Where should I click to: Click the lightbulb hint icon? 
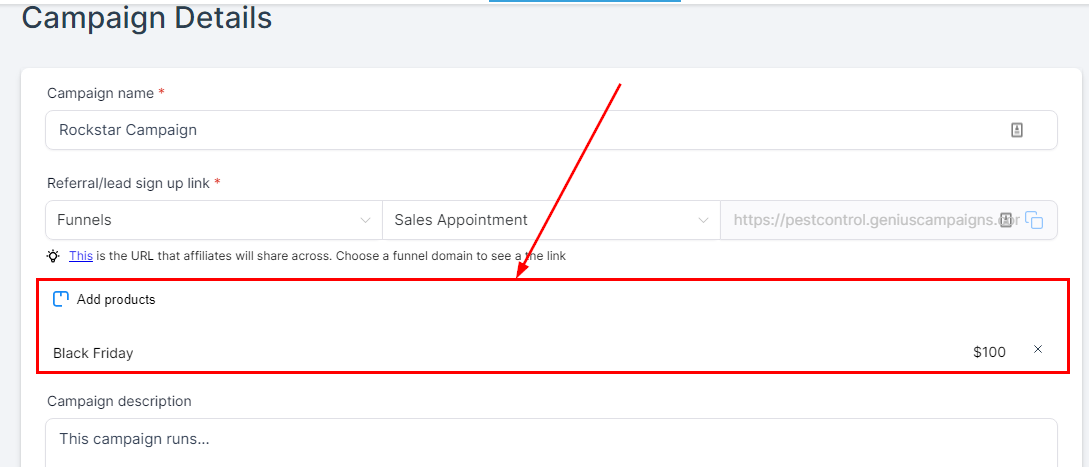point(53,256)
